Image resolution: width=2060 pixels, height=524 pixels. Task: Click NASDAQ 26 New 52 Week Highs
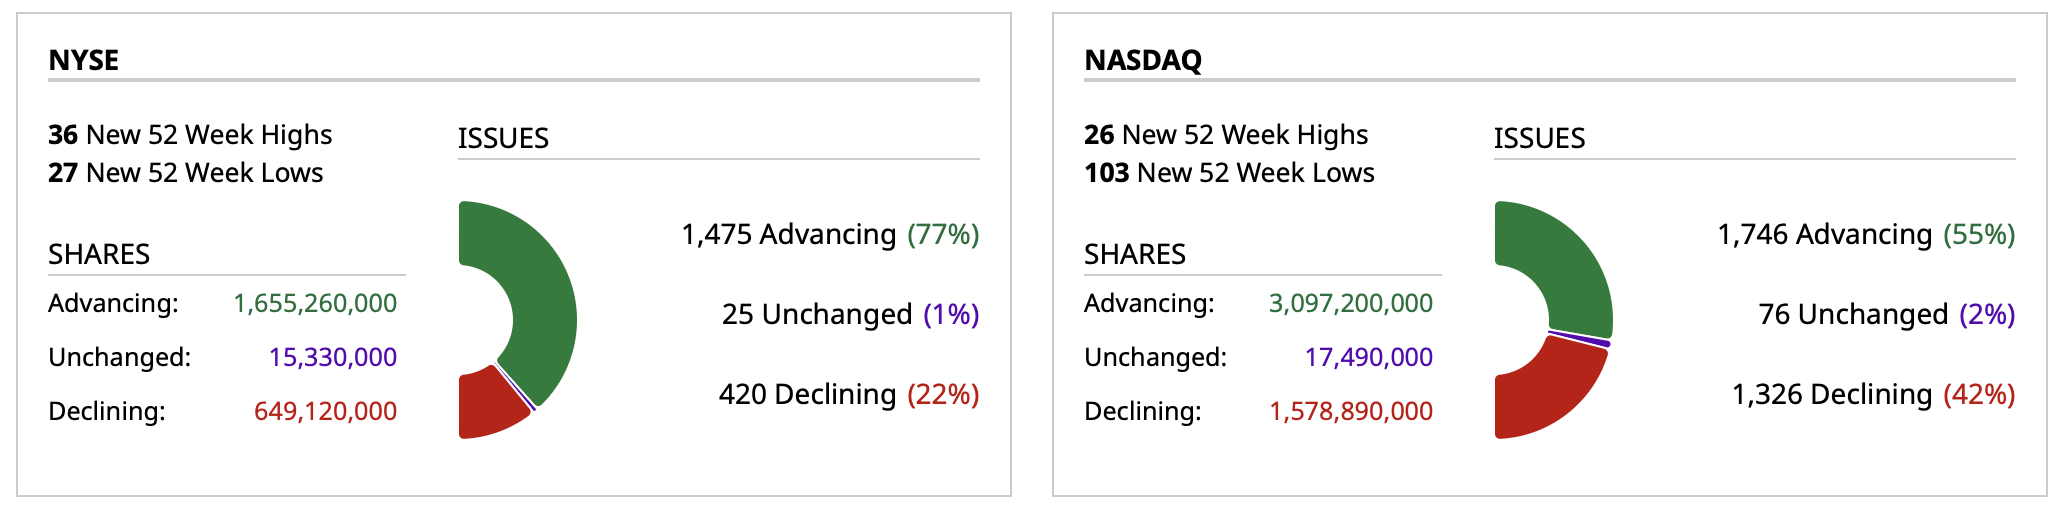point(1226,134)
